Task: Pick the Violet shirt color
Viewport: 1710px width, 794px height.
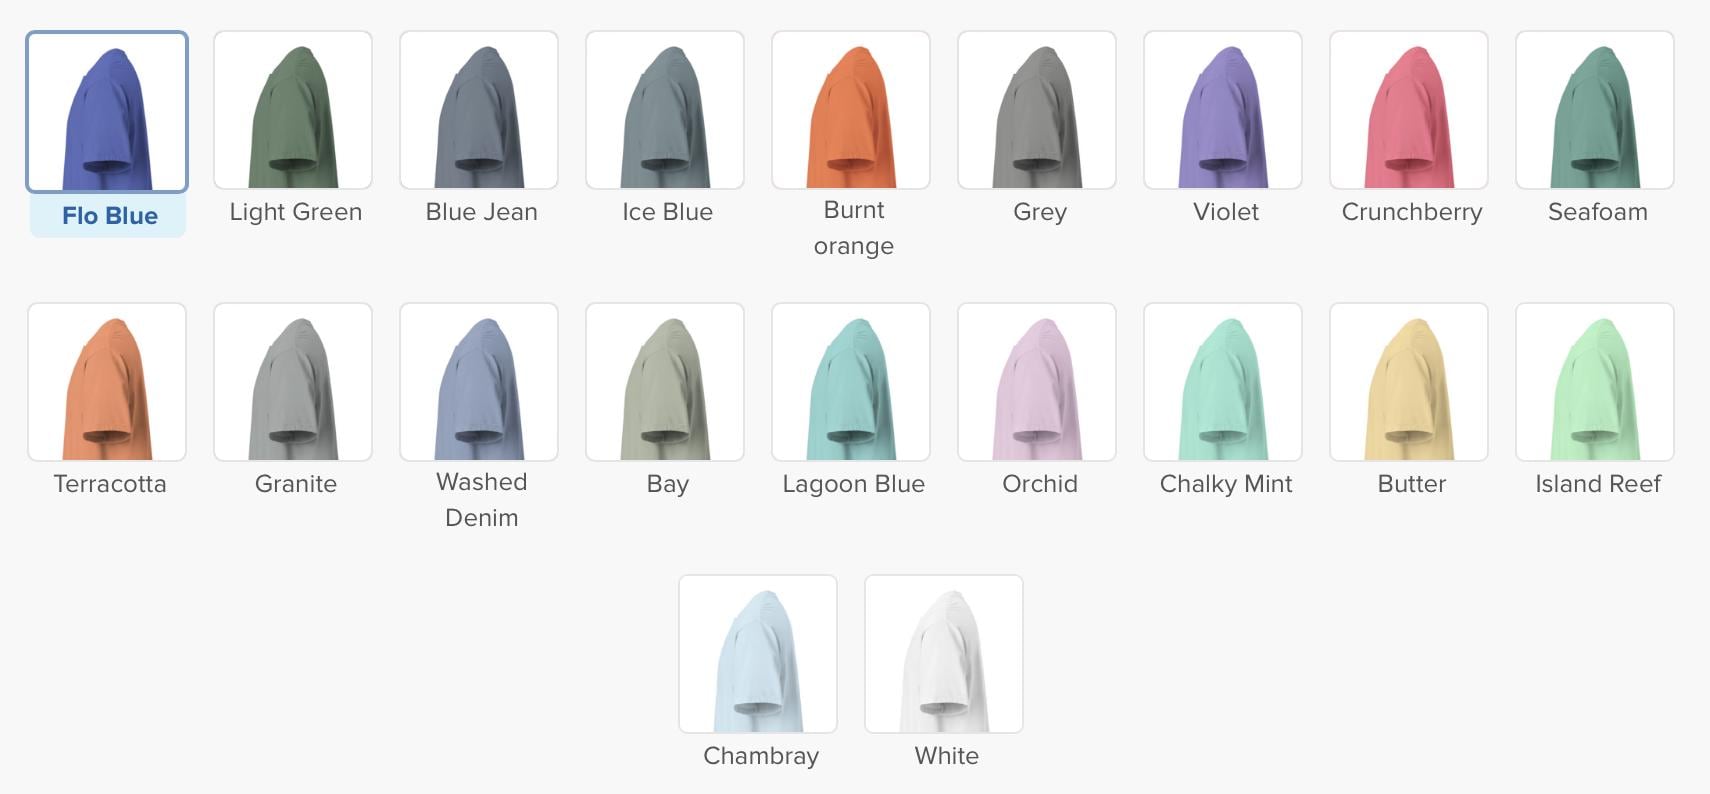Action: (x=1223, y=110)
